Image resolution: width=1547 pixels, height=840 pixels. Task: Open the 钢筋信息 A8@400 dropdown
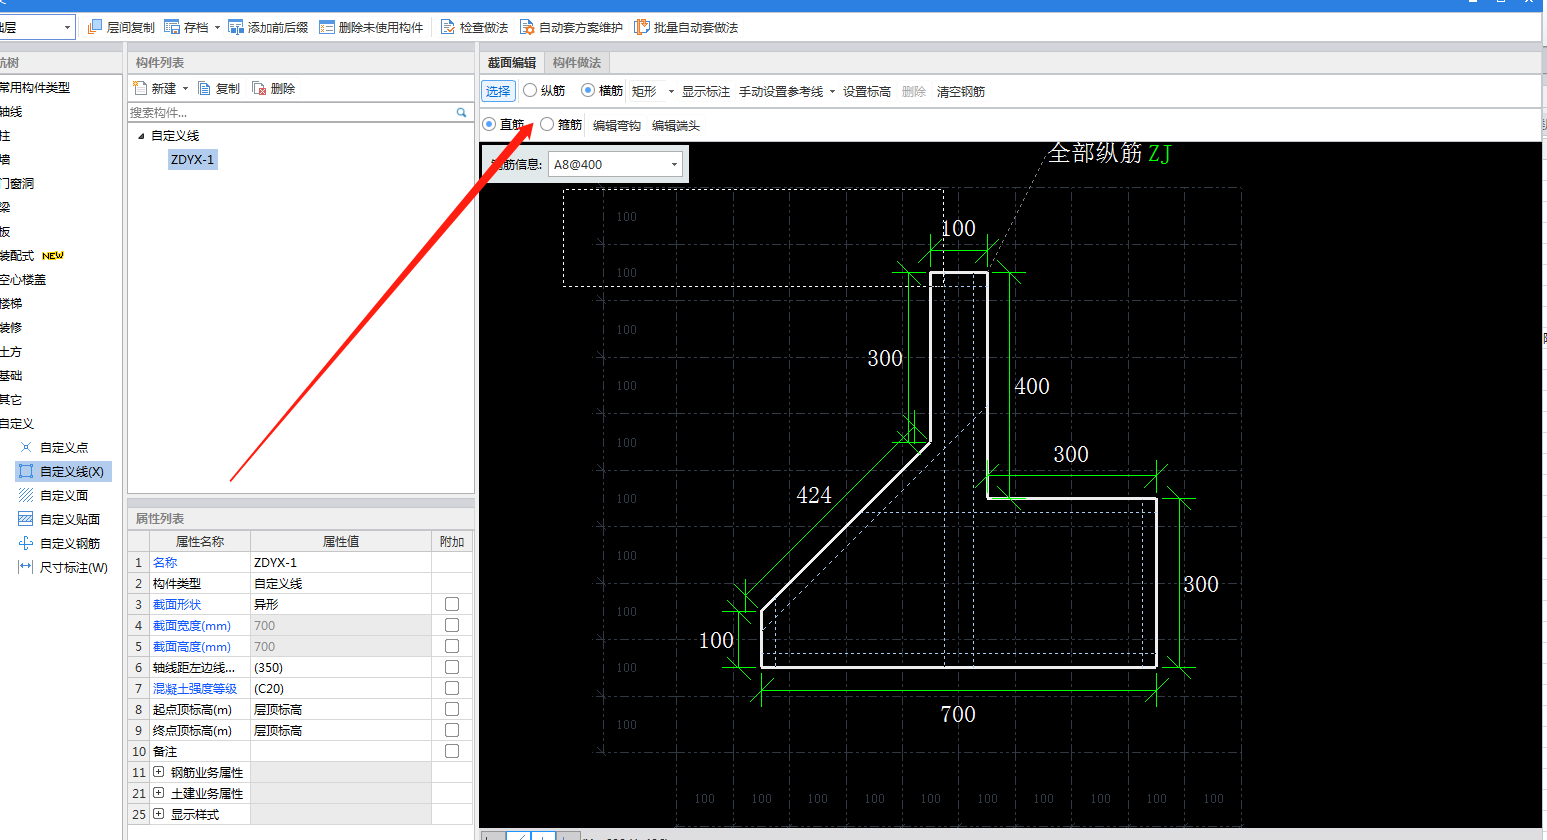674,164
